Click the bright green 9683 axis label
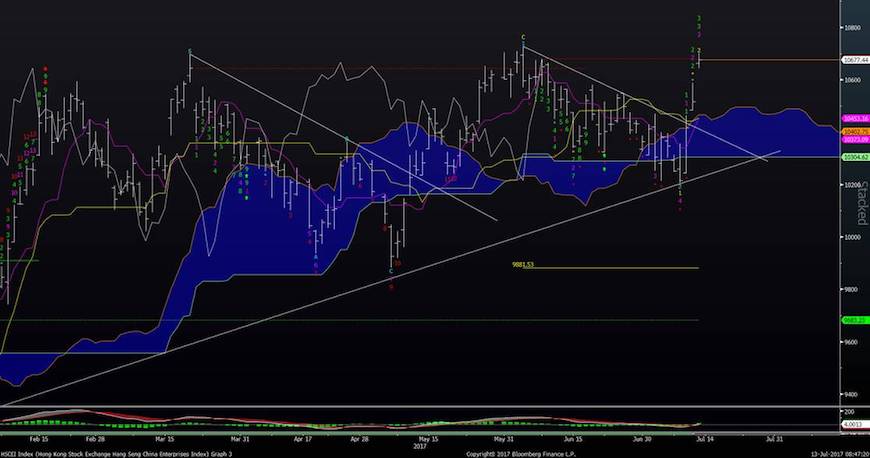 853,320
